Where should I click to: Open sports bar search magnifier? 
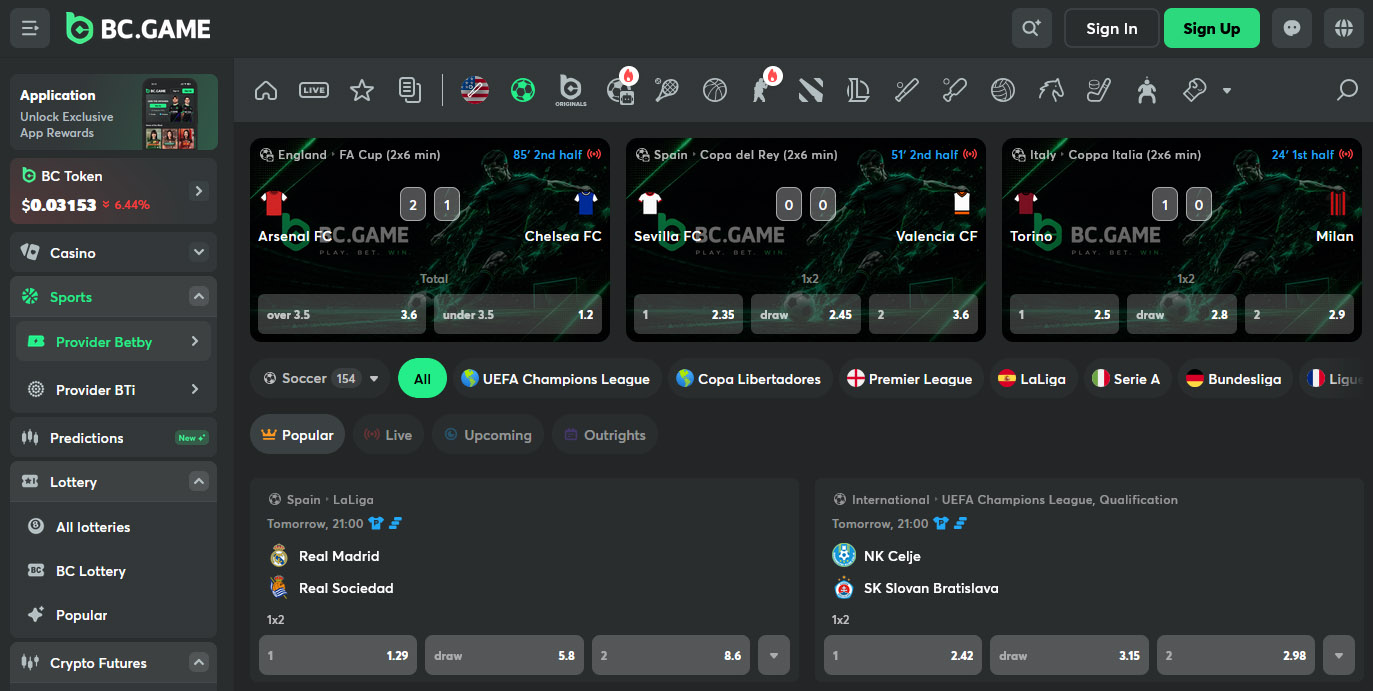tap(1347, 90)
